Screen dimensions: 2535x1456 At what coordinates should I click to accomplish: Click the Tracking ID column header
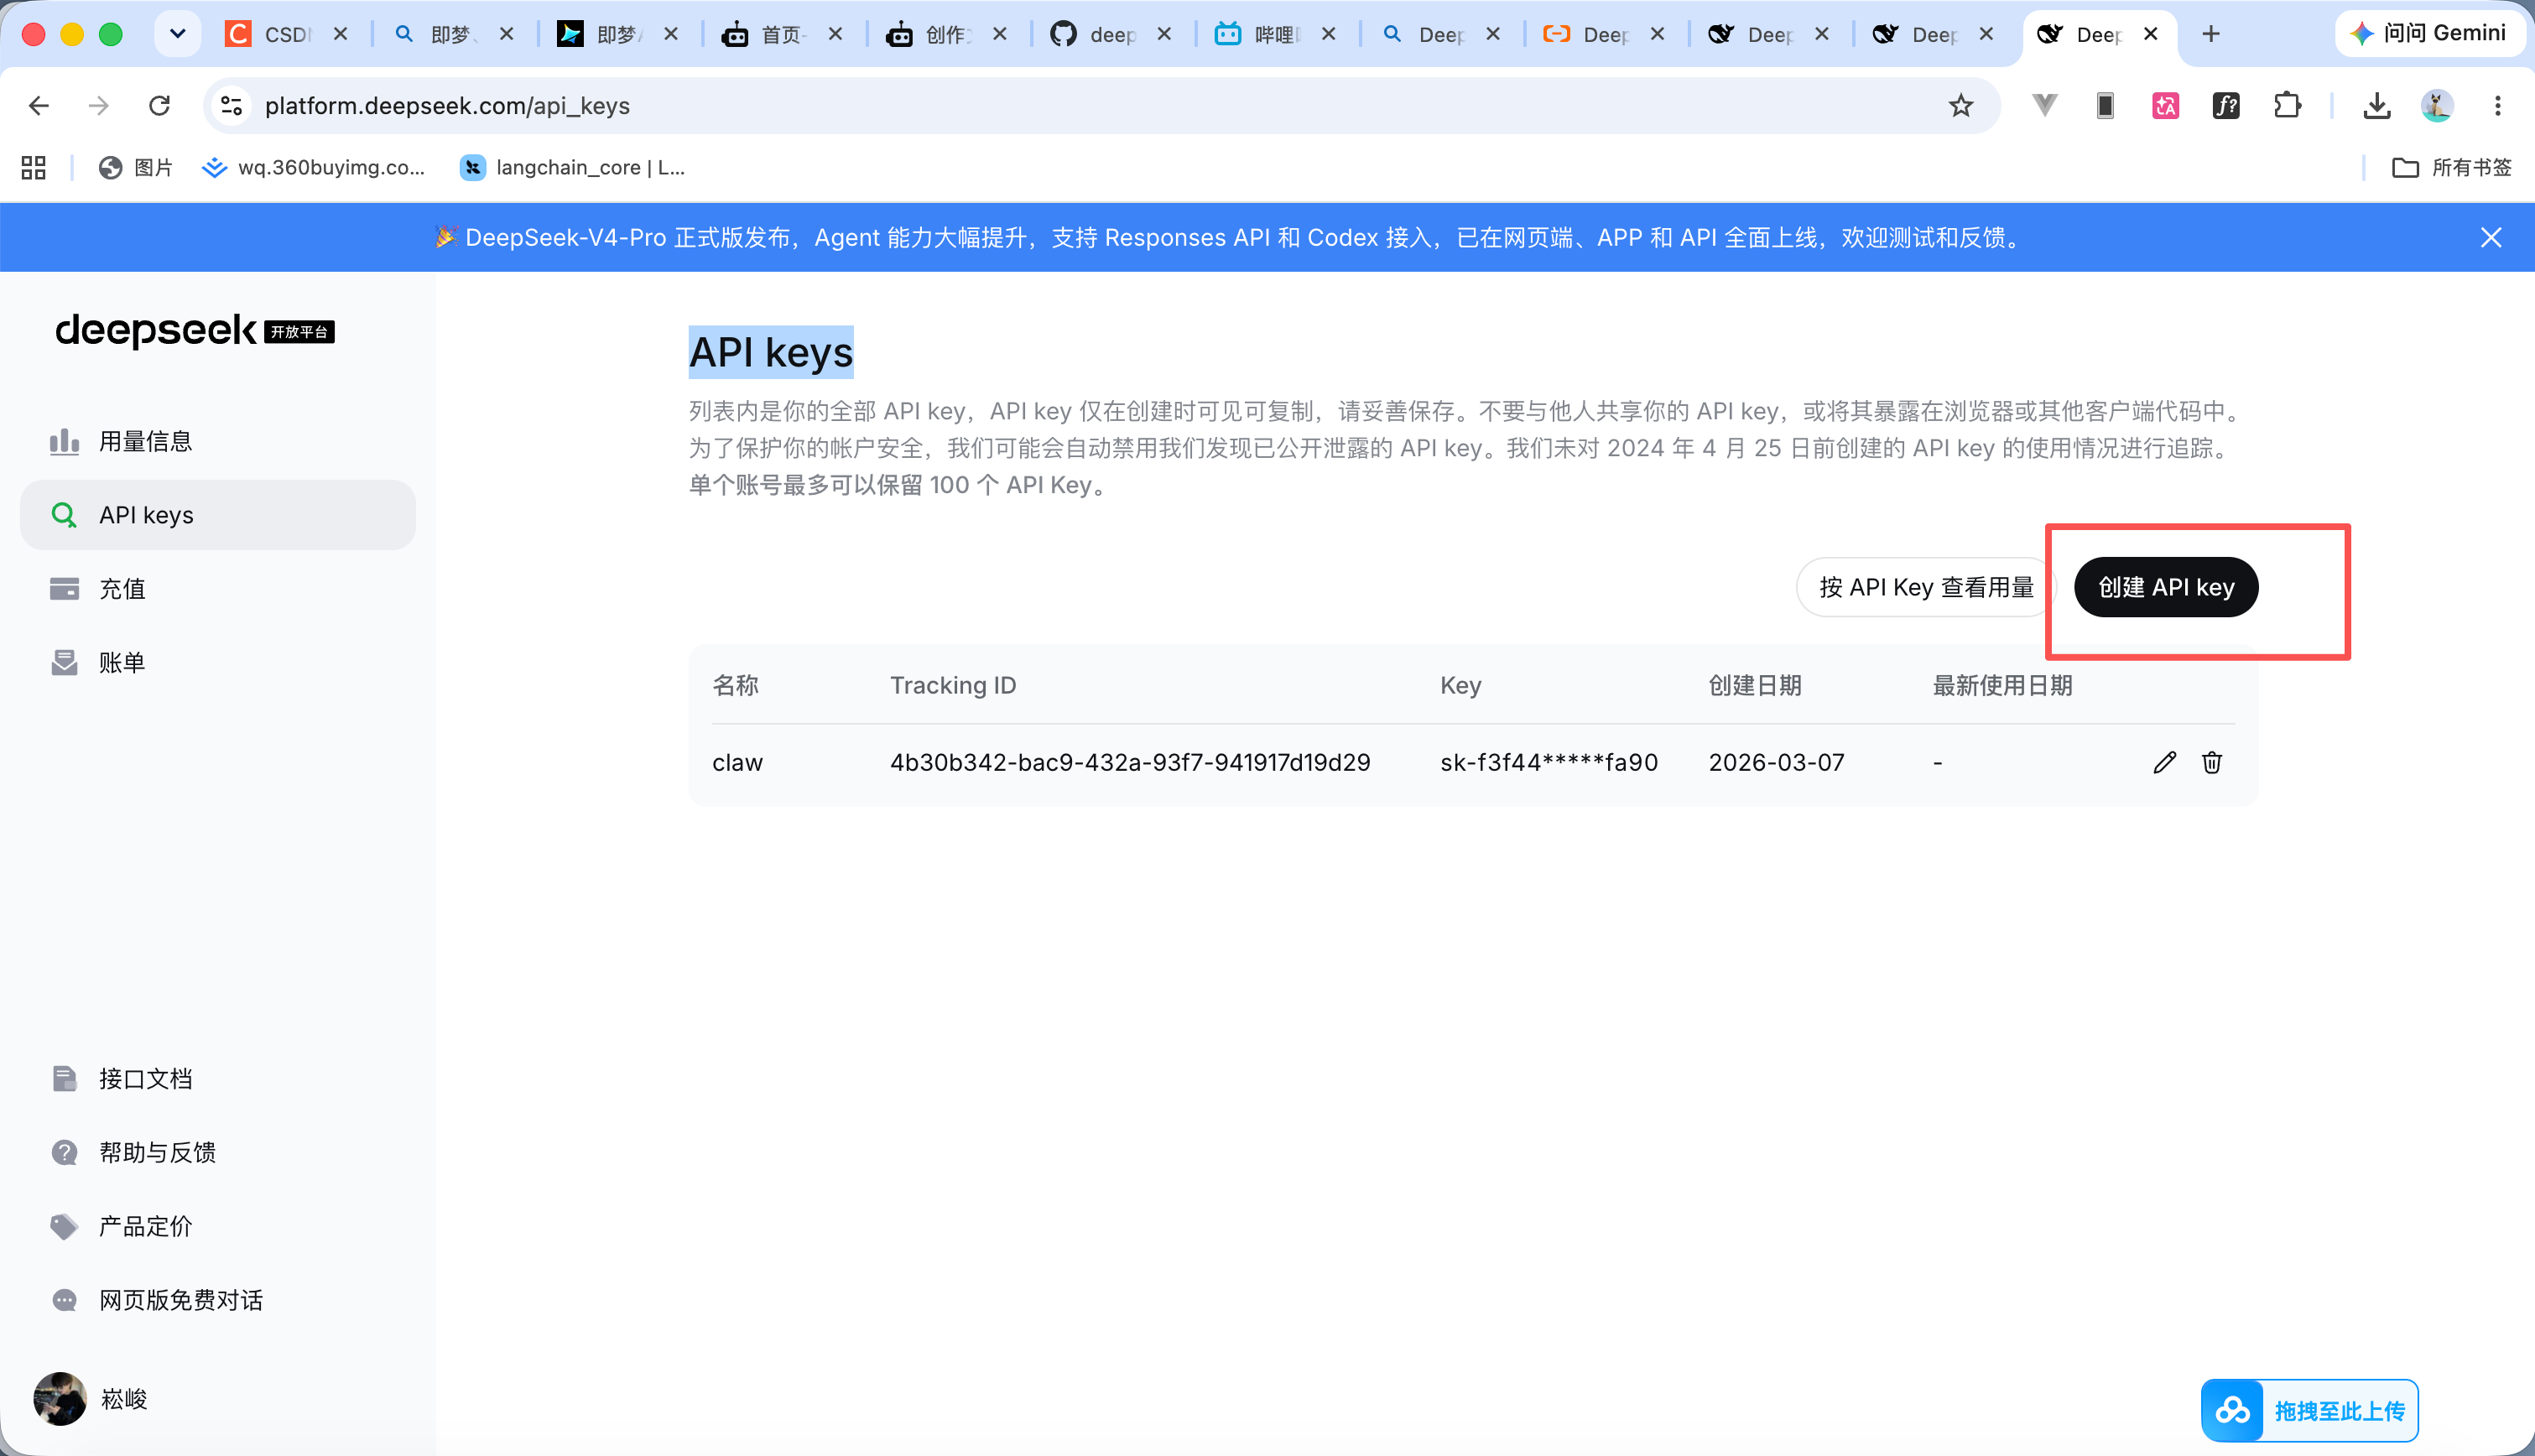(x=953, y=685)
